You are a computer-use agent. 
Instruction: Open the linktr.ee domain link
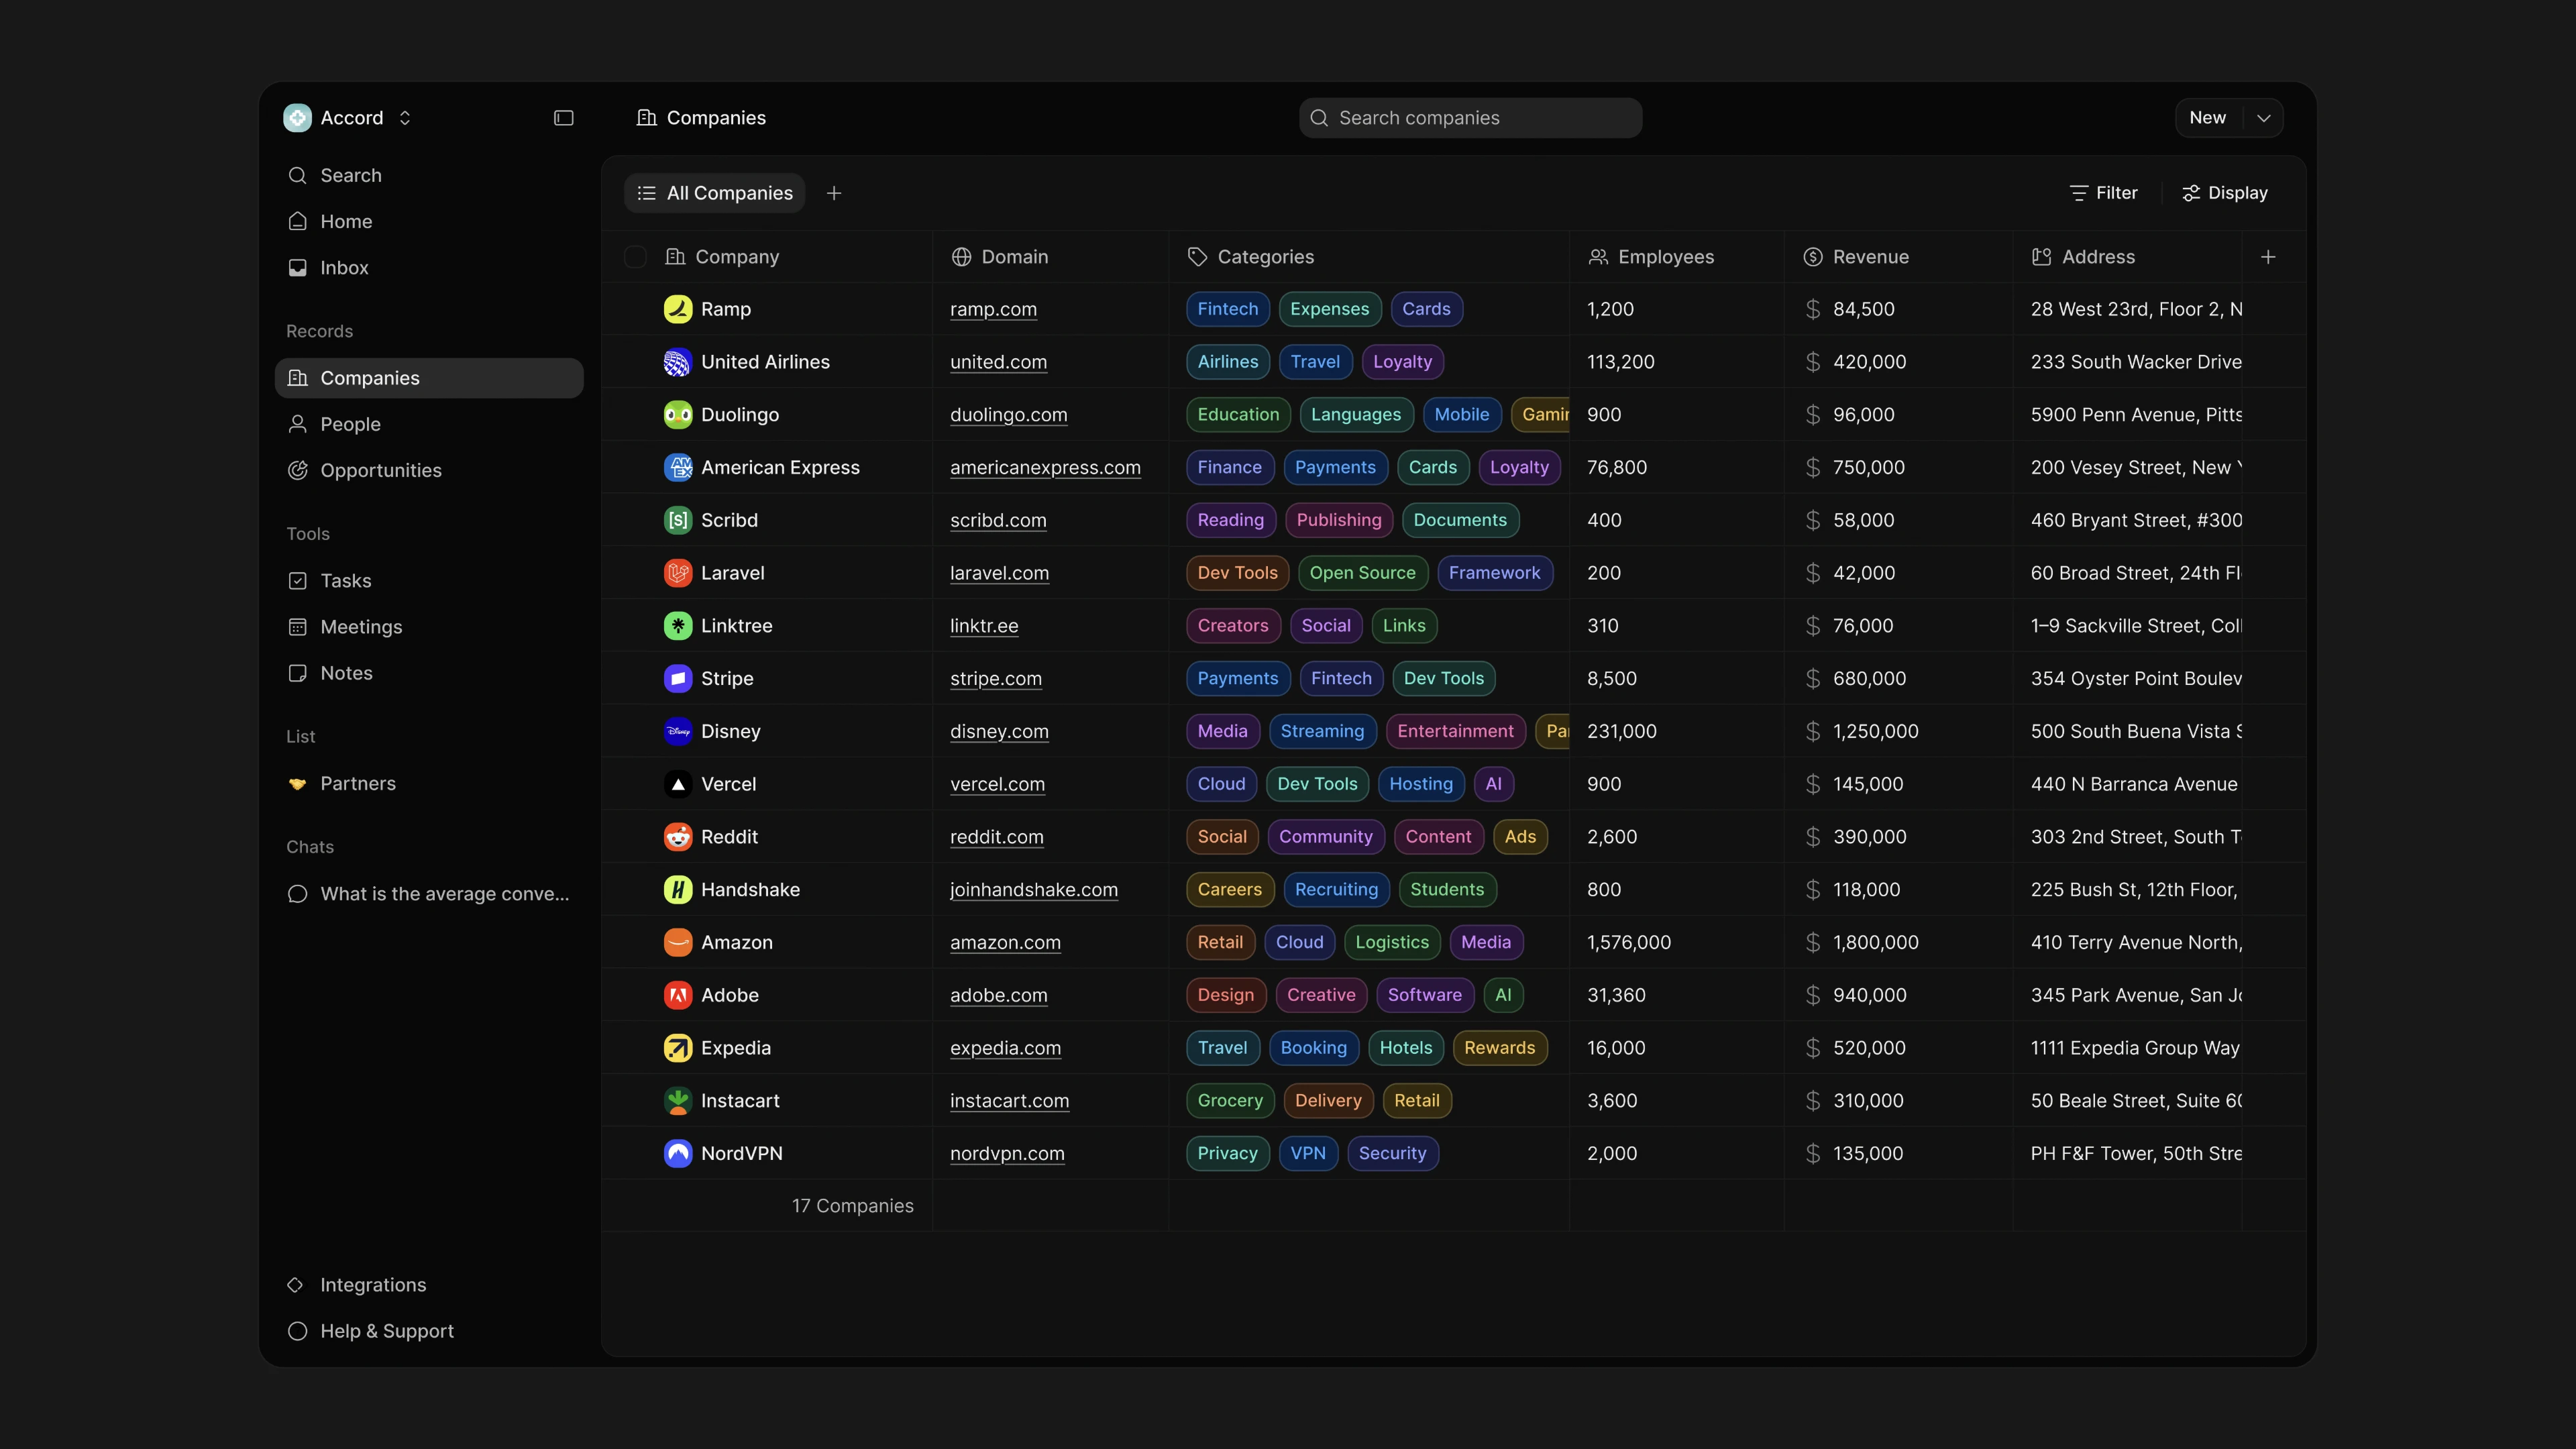(984, 626)
